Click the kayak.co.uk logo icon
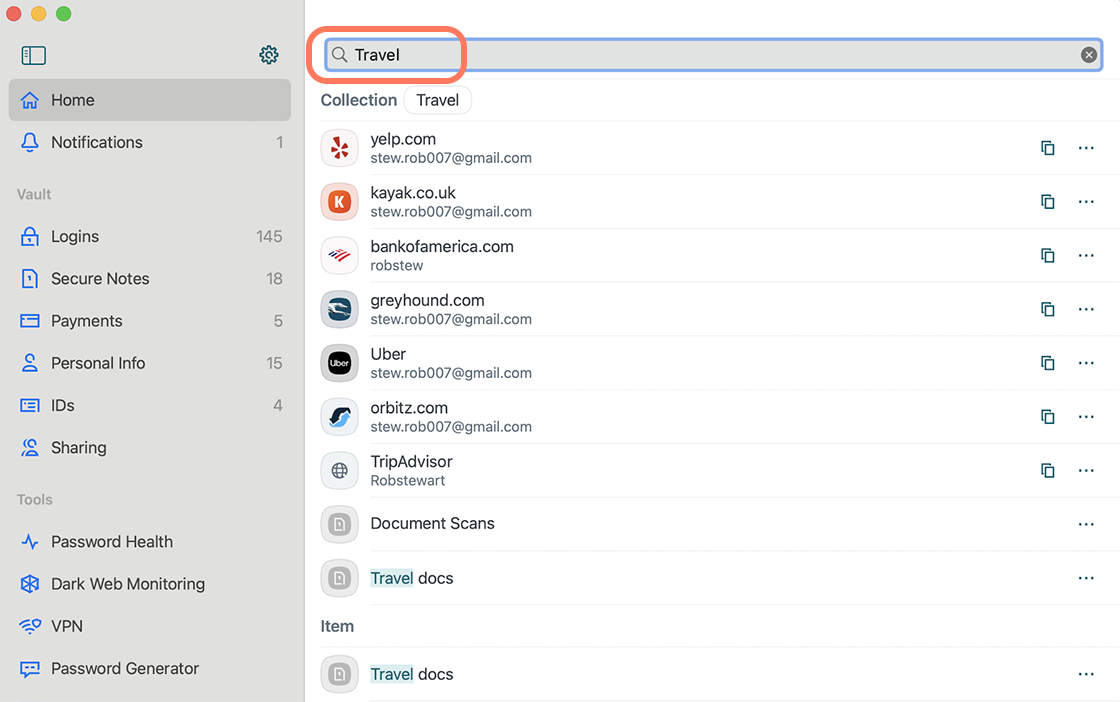The height and width of the screenshot is (702, 1120). coord(339,201)
